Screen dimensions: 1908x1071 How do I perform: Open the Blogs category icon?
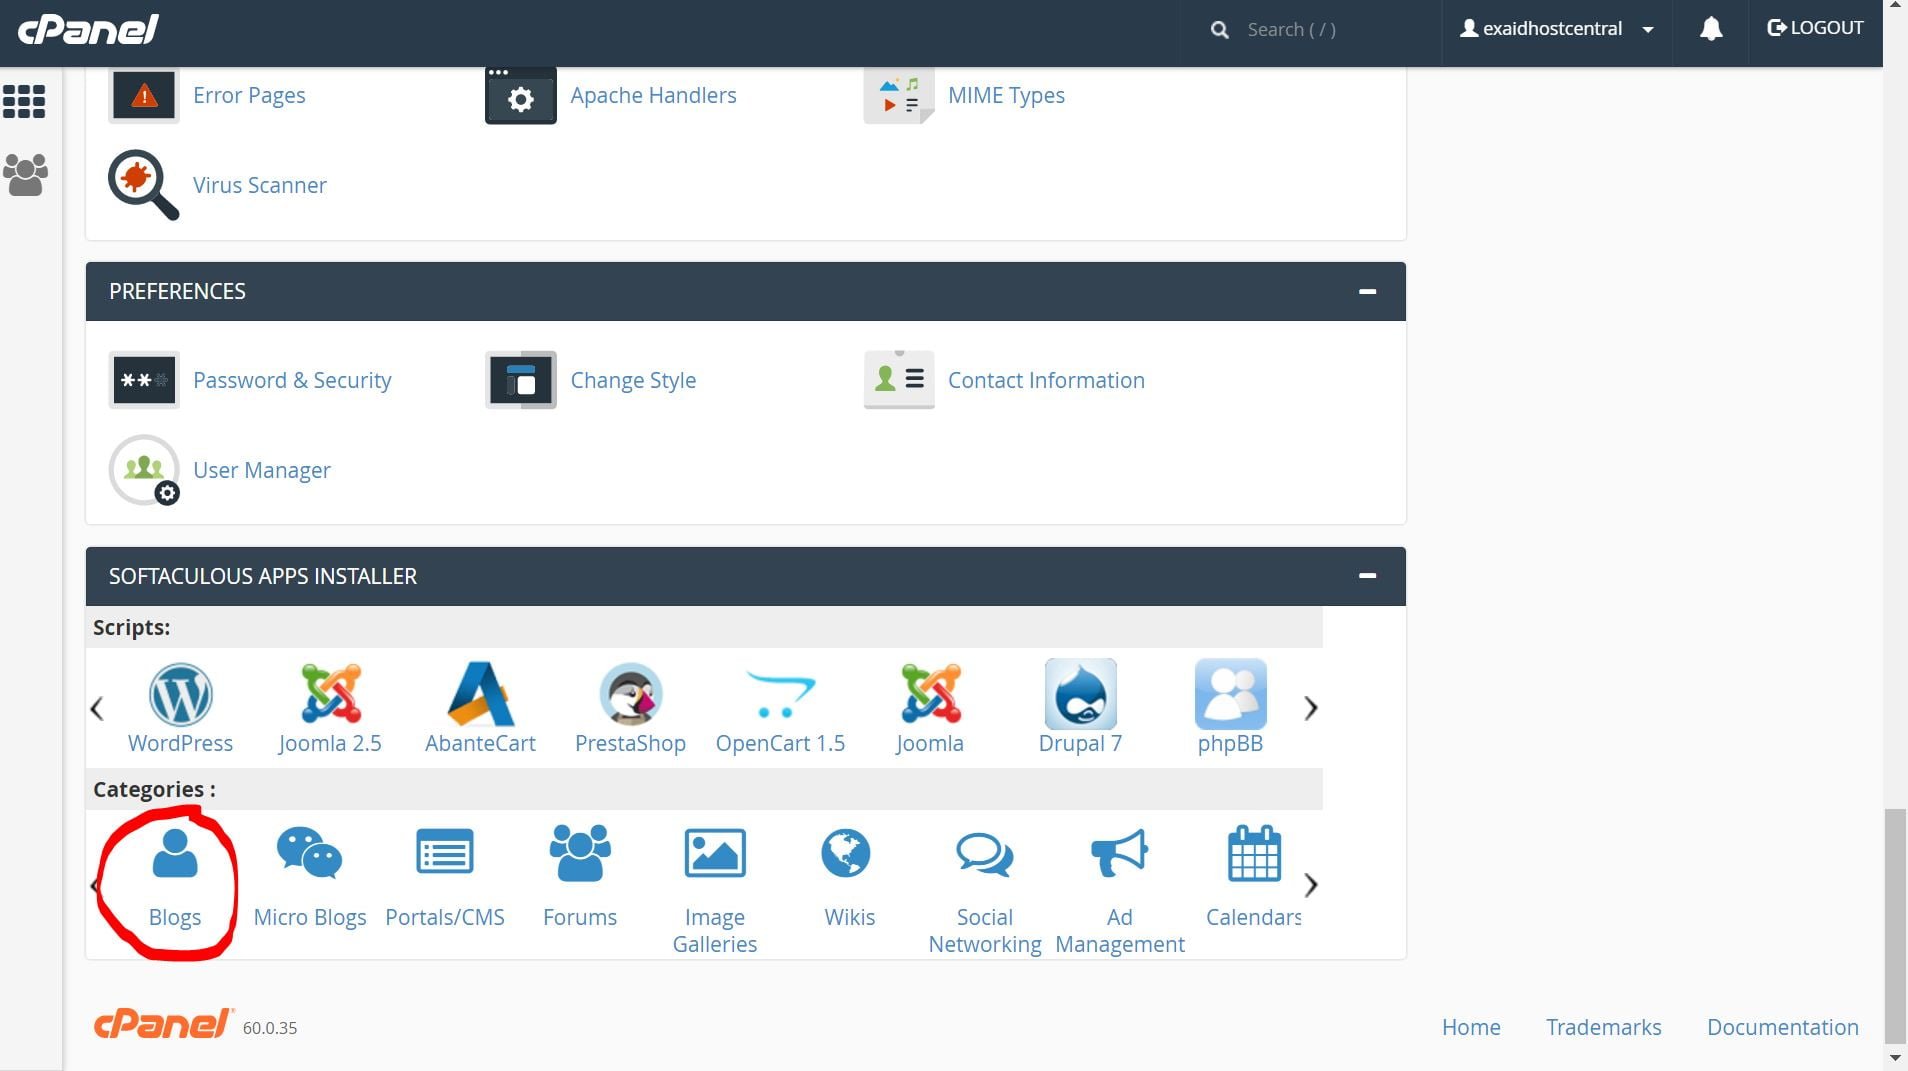[x=175, y=854]
